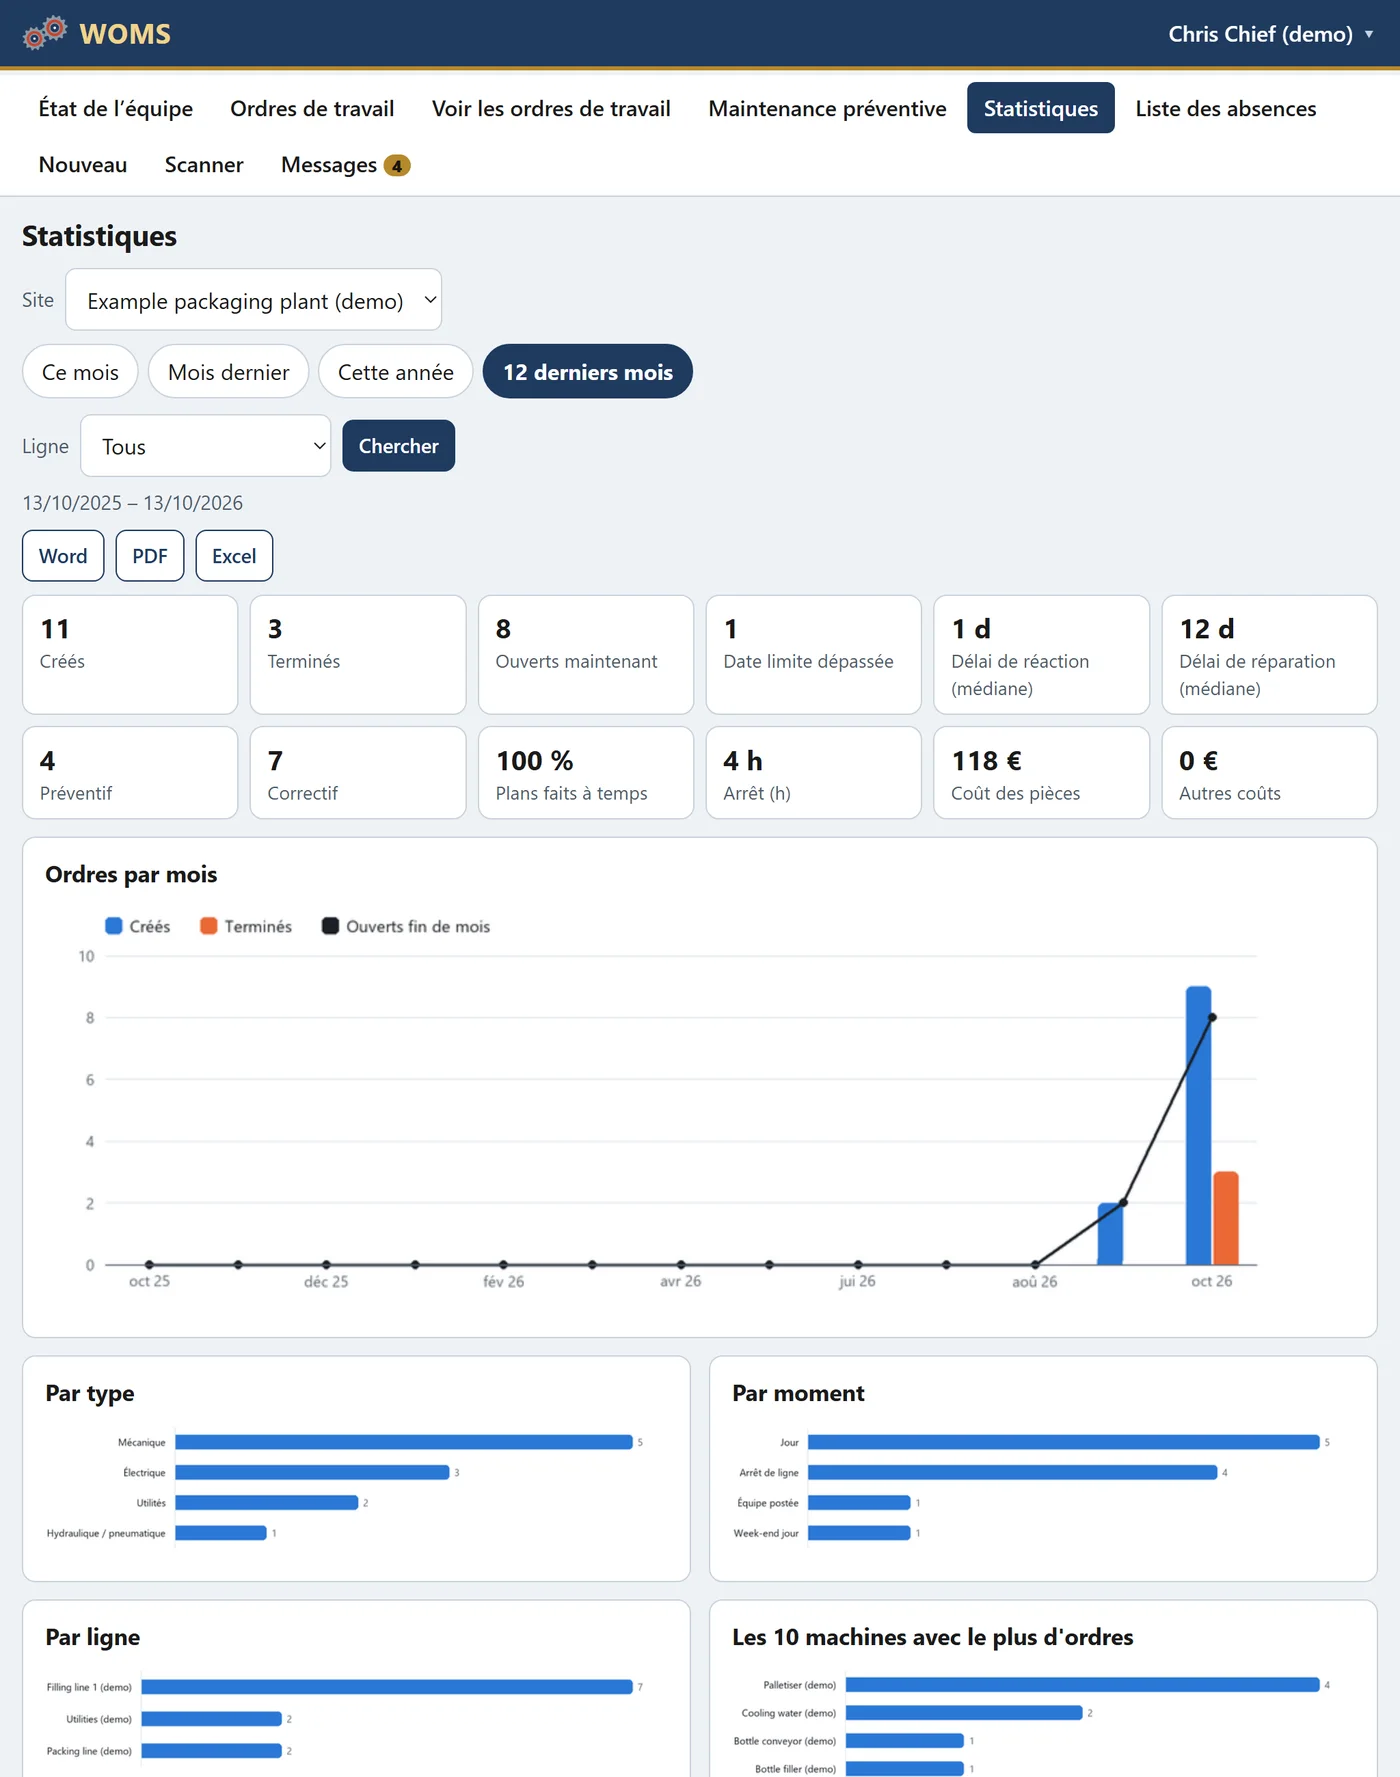The width and height of the screenshot is (1400, 1777).
Task: Open Liste des absences tab
Action: tap(1226, 108)
